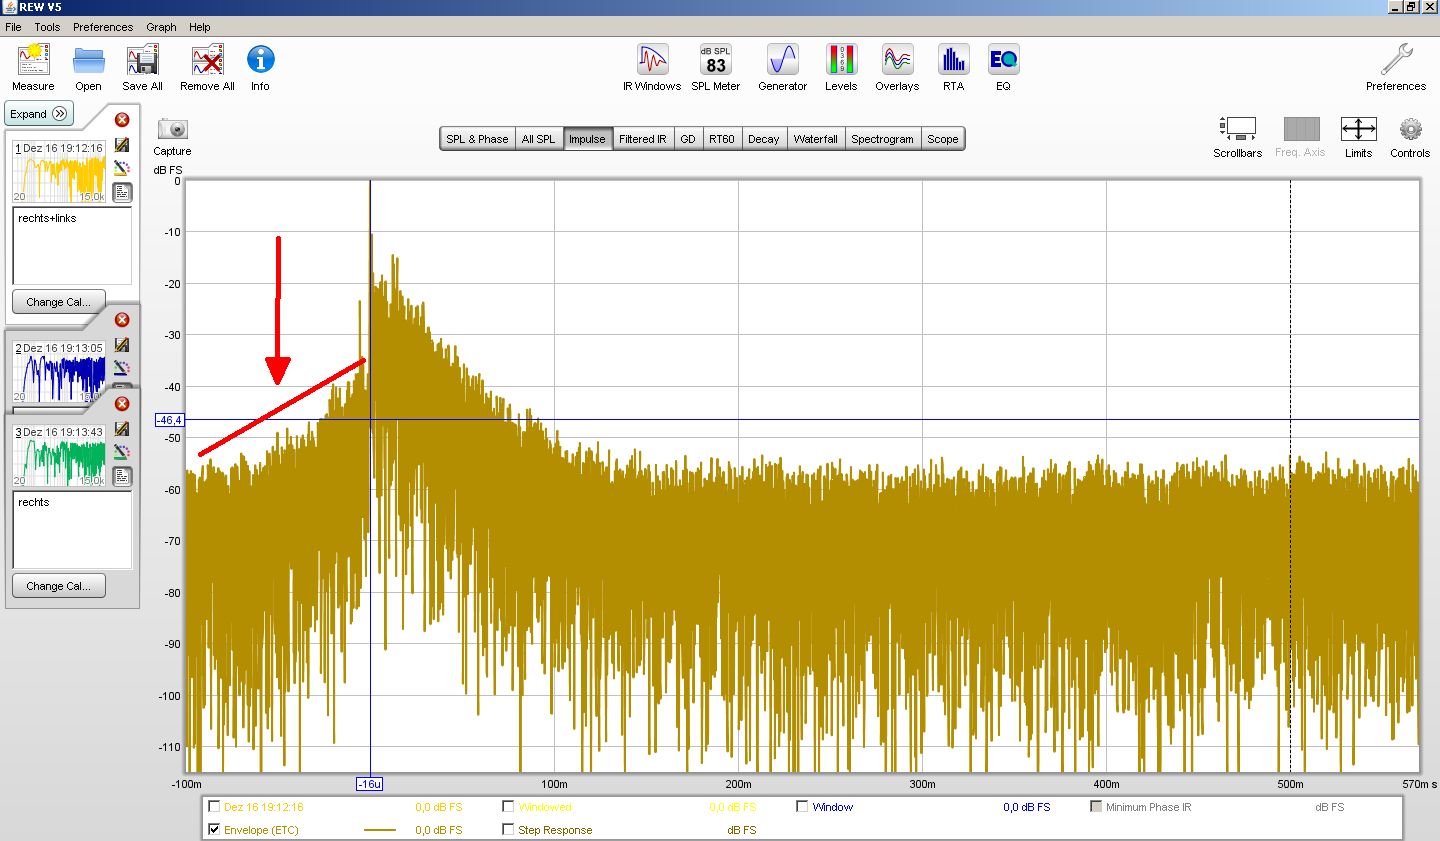Screen dimensions: 1440x841
Task: Switch to Waterfall tab
Action: pyautogui.click(x=815, y=139)
